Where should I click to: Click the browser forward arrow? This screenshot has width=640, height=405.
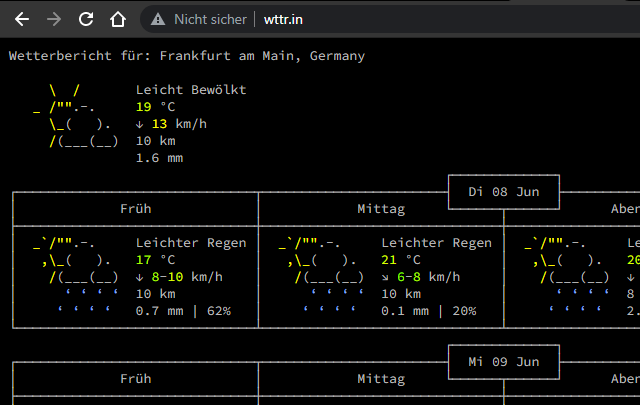[x=53, y=19]
